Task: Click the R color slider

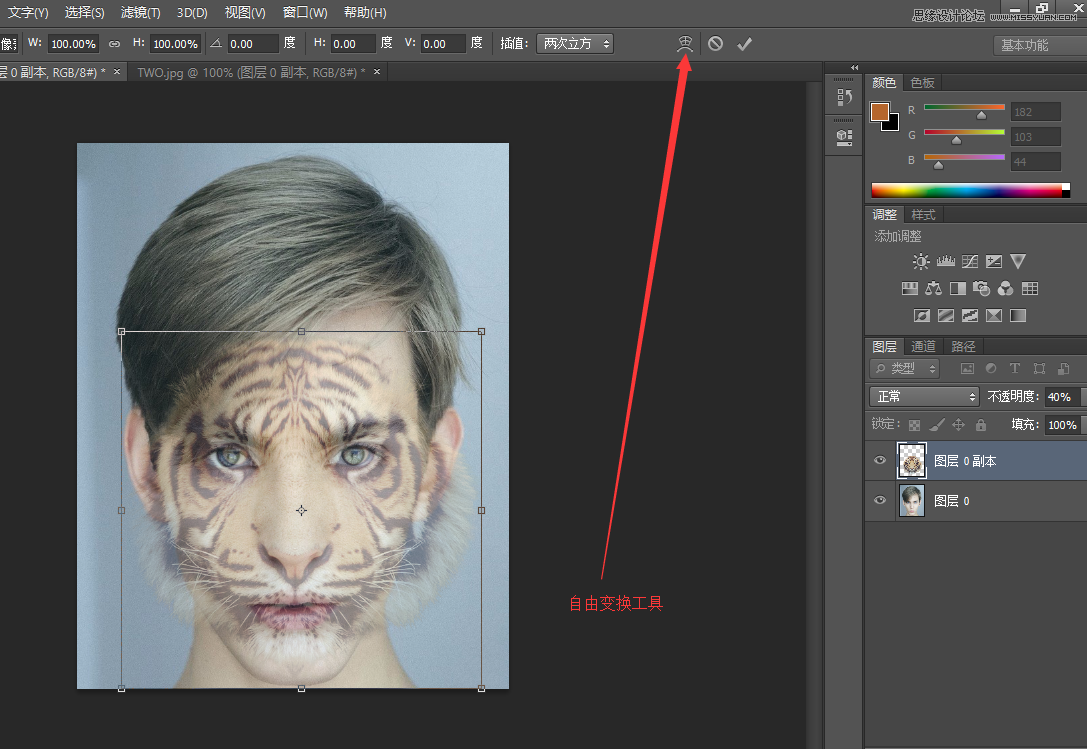Action: (x=964, y=107)
